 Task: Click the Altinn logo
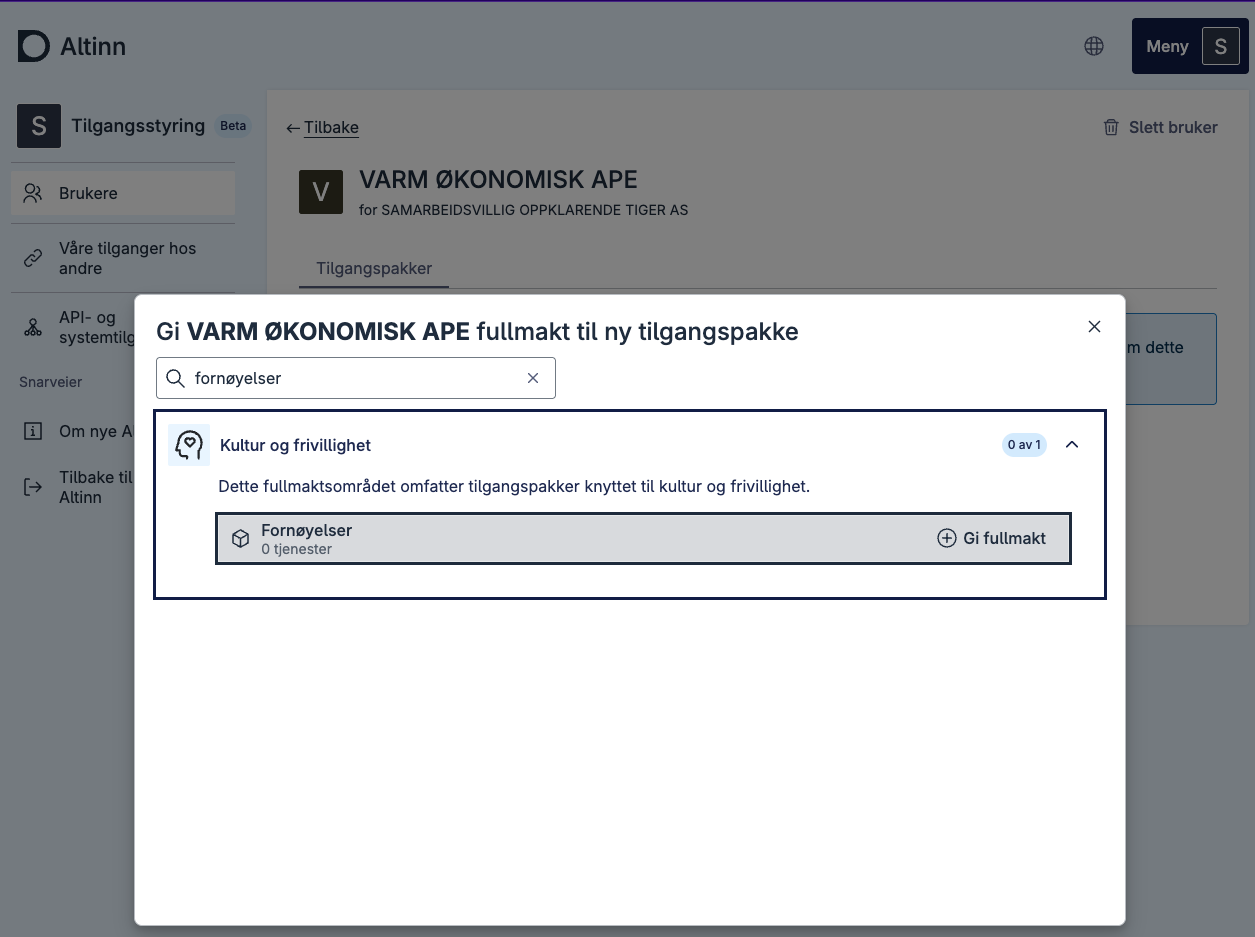coord(71,46)
